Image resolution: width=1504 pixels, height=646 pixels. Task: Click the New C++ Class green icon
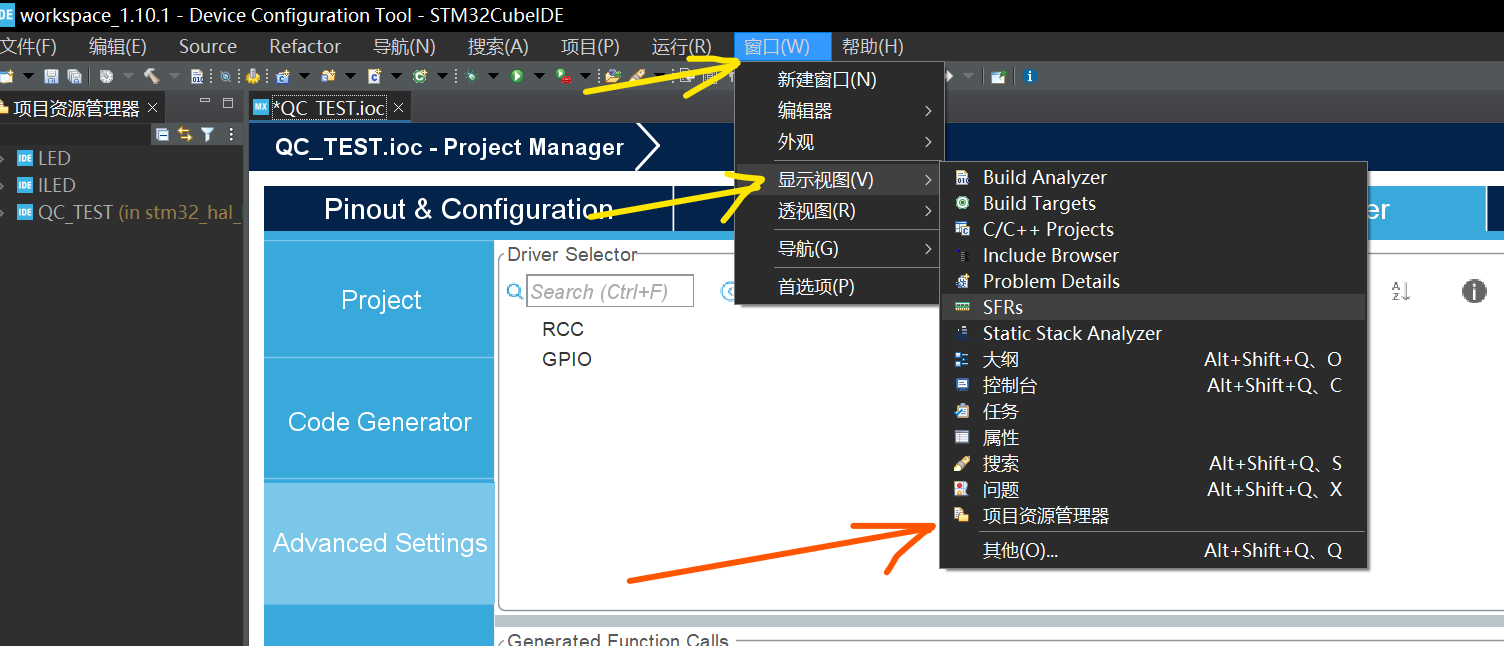coord(419,76)
